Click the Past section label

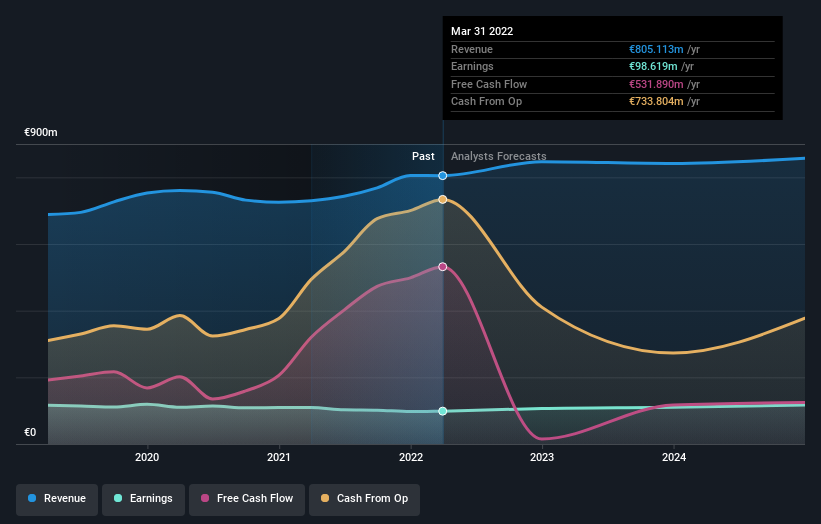[x=423, y=156]
